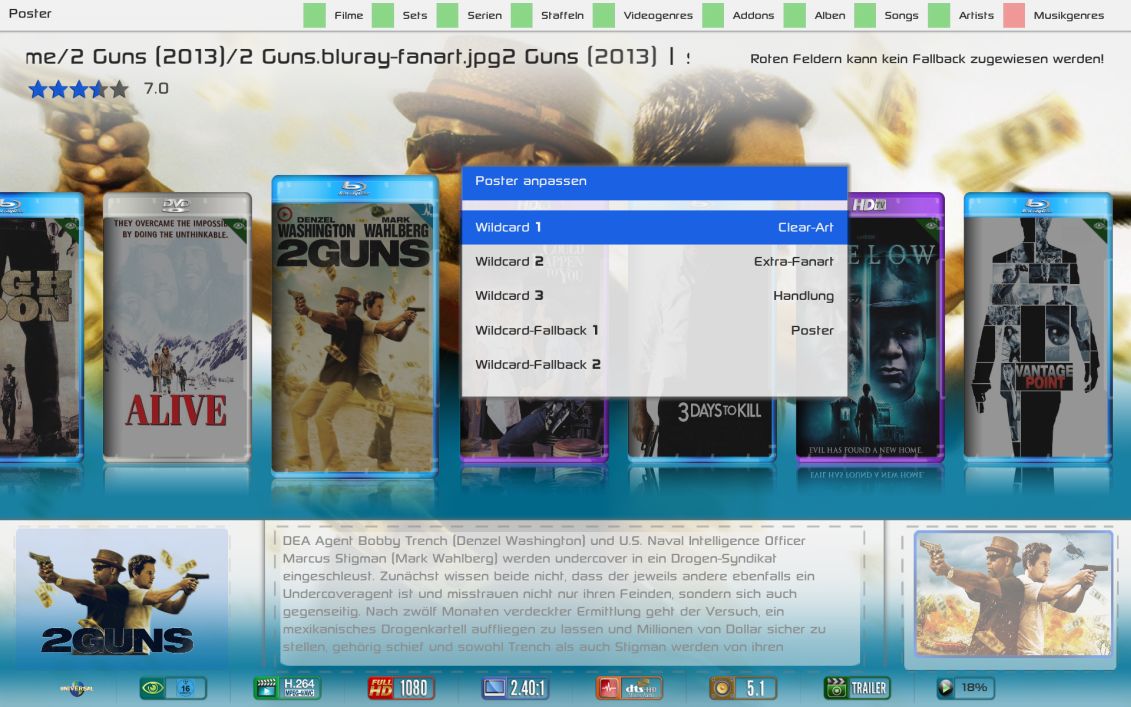Click the green square beside Filme
This screenshot has width=1131, height=707.
[x=314, y=15]
